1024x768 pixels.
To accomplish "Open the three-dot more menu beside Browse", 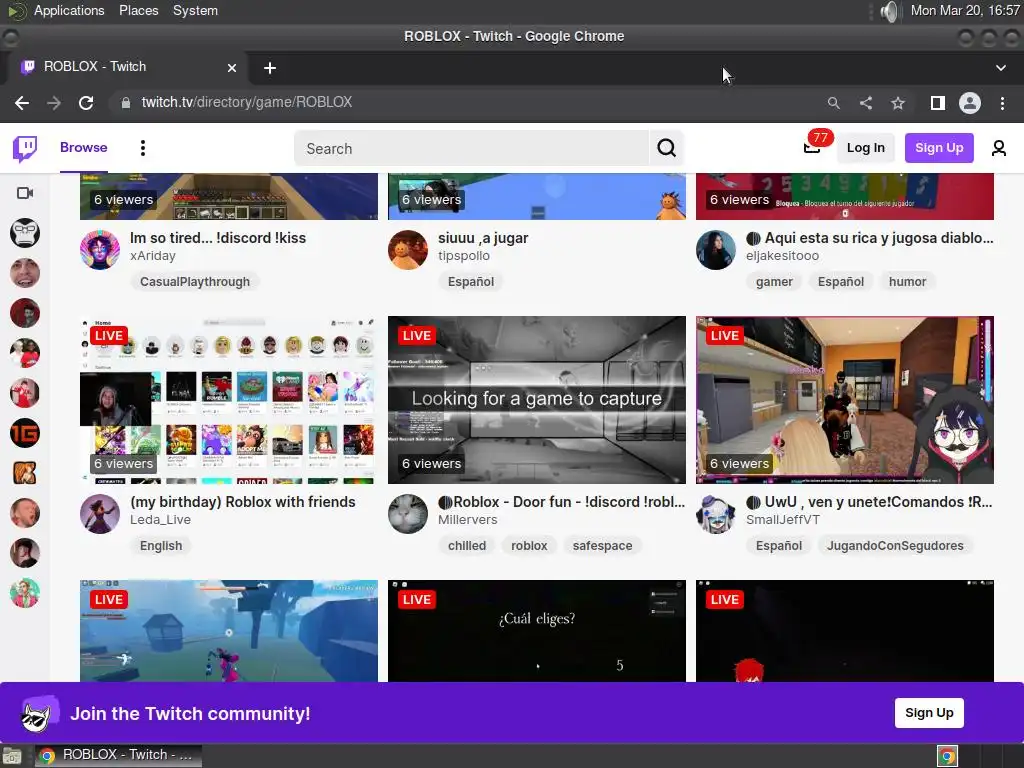I will click(142, 148).
